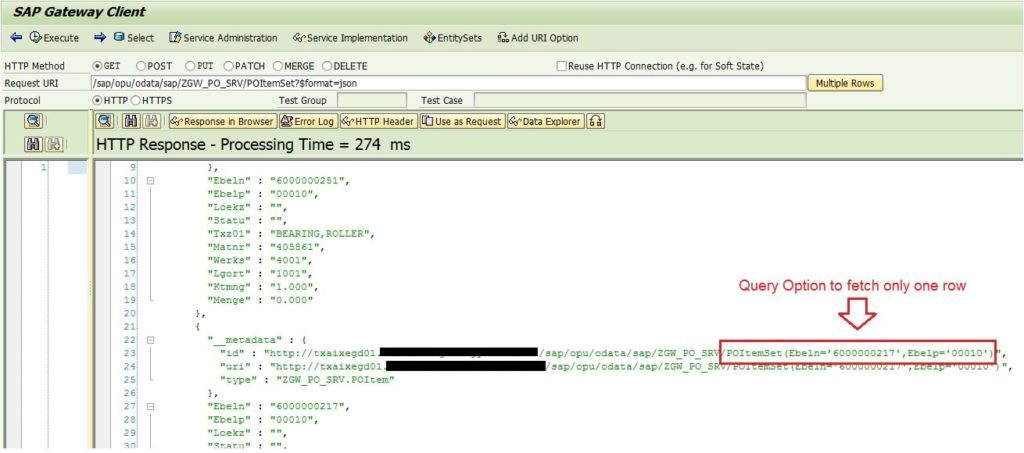Collapse the __metadata node at line 22
The image size is (1024, 453).
coord(151,340)
